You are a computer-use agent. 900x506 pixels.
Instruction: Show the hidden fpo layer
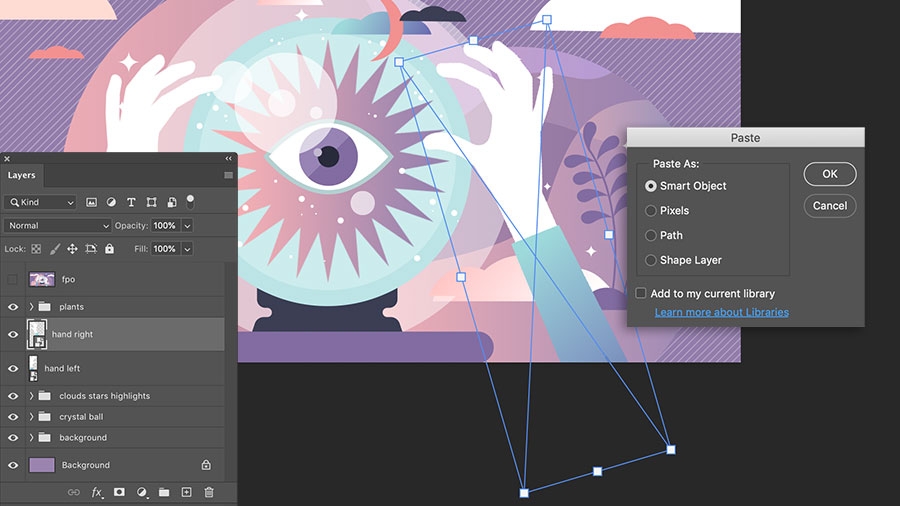[x=12, y=279]
